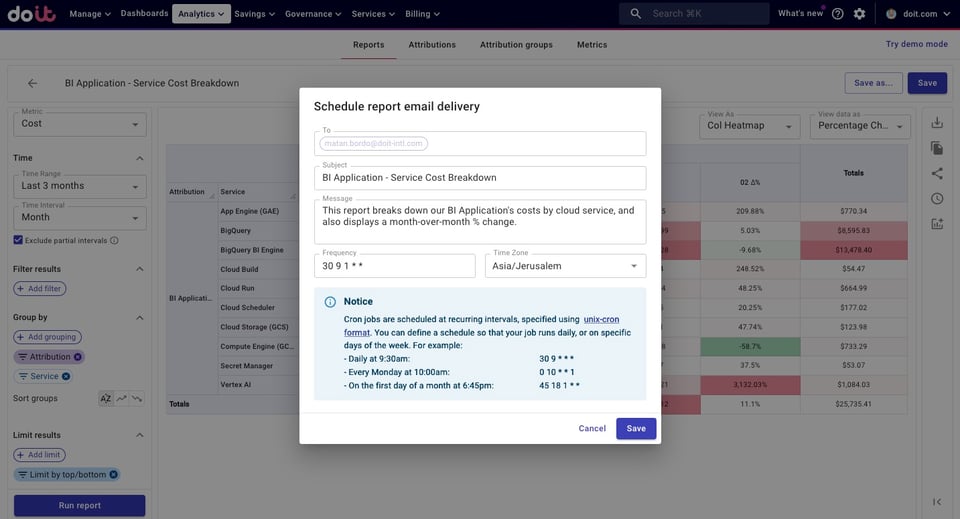Open the Dashboards menu item
Screen dimensions: 960x519
pyautogui.click(x=144, y=13)
